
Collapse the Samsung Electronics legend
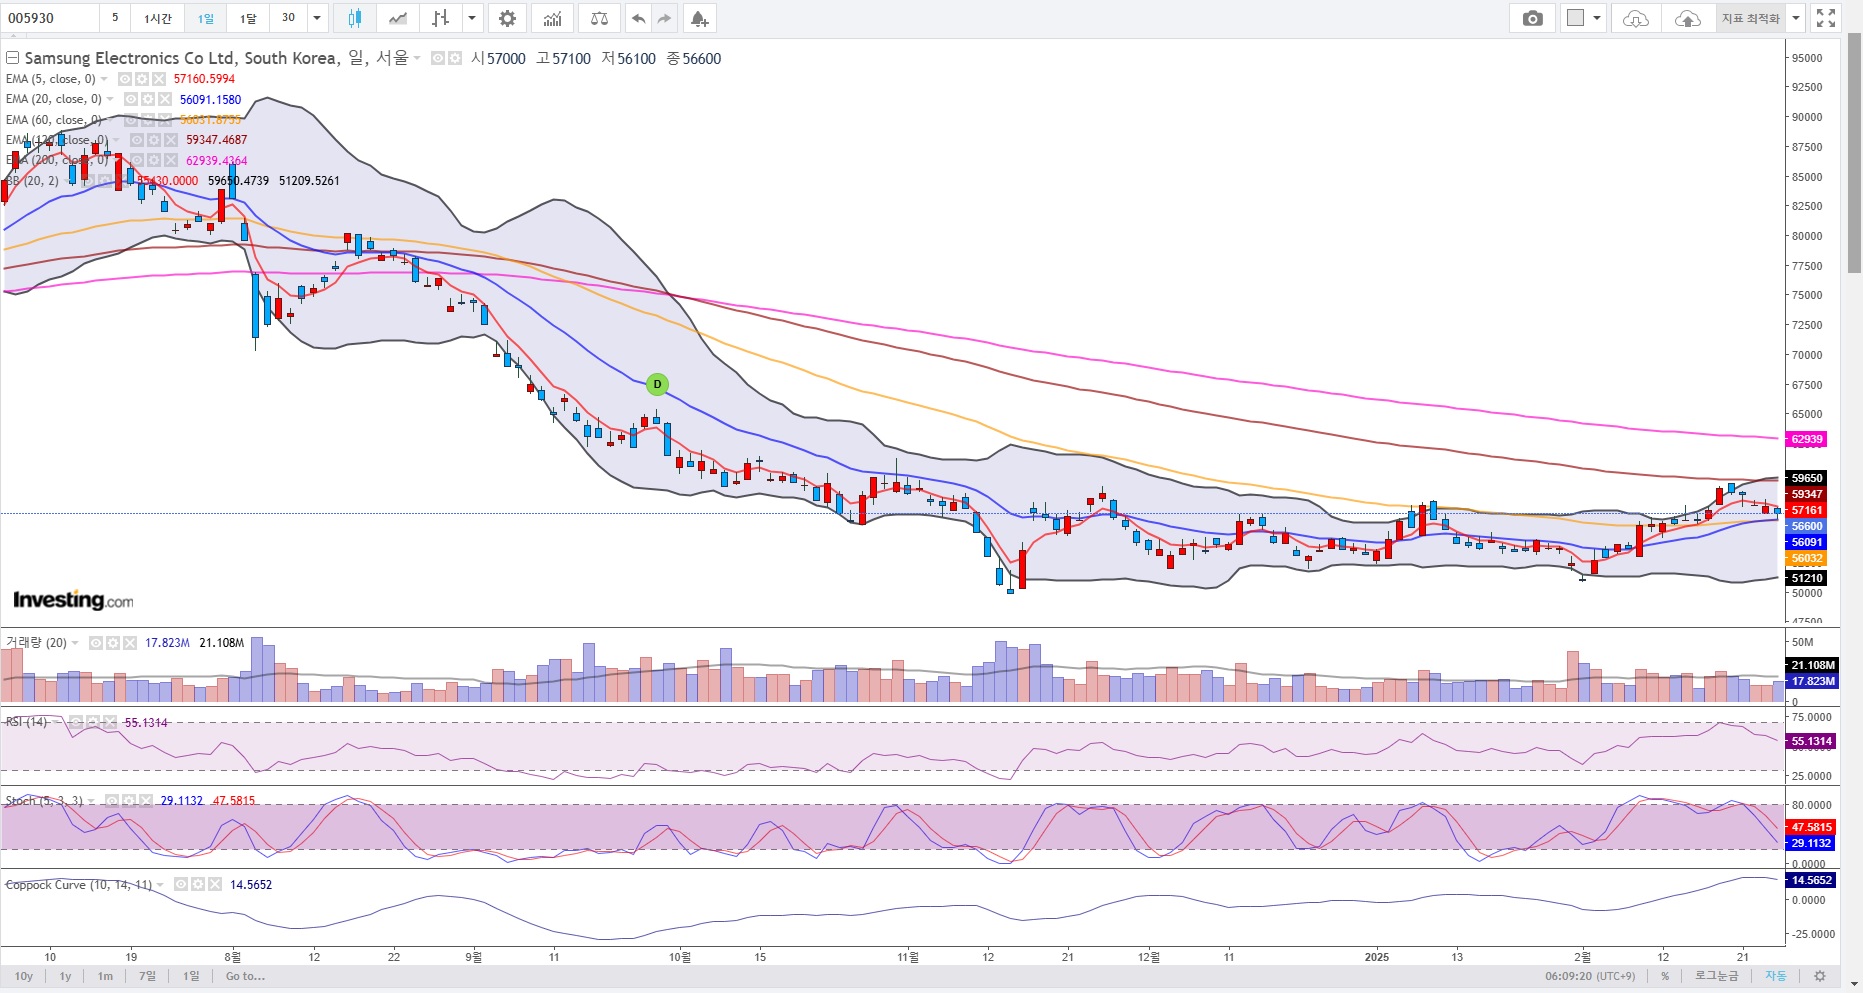(13, 58)
